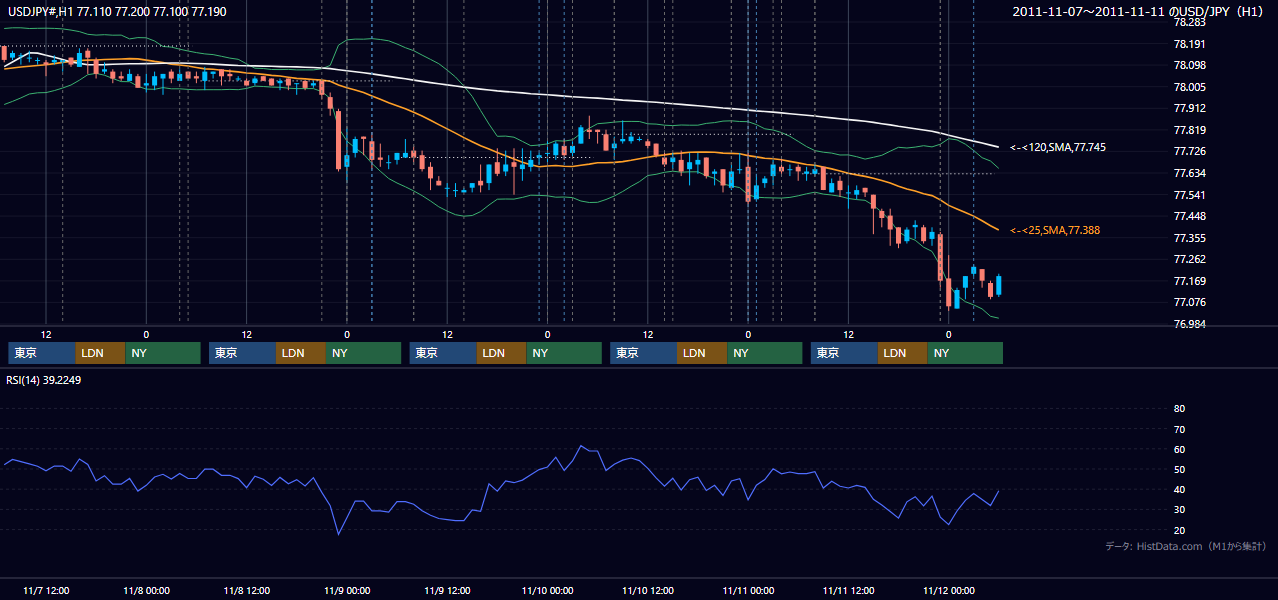Click the 11/7 12:00 time axis label
The width and height of the screenshot is (1278, 600).
[46, 591]
